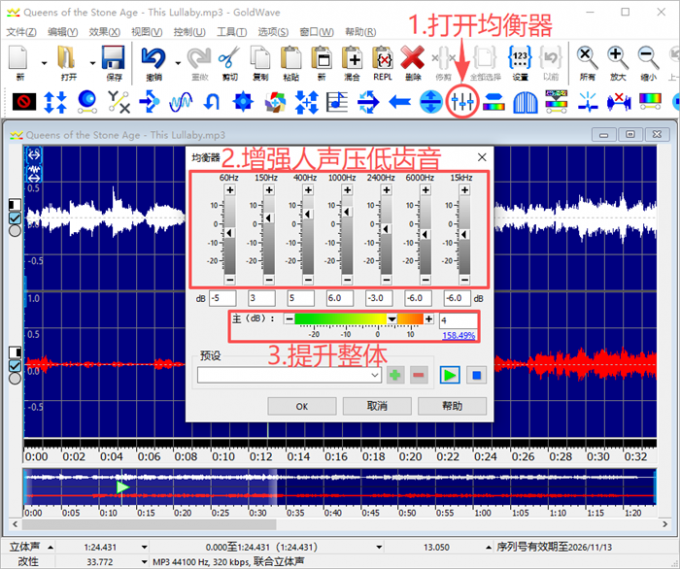Open the 编辑 (Edit) menu

click(x=63, y=32)
